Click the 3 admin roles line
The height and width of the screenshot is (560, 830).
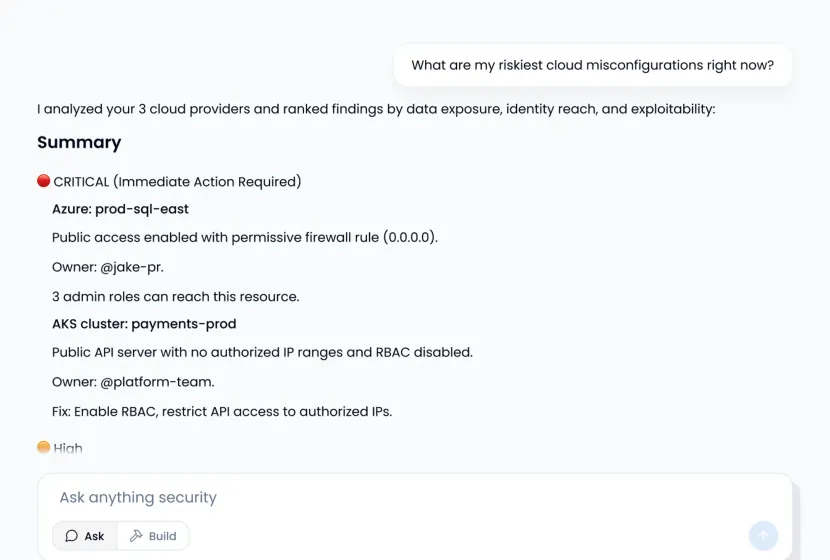(x=175, y=296)
